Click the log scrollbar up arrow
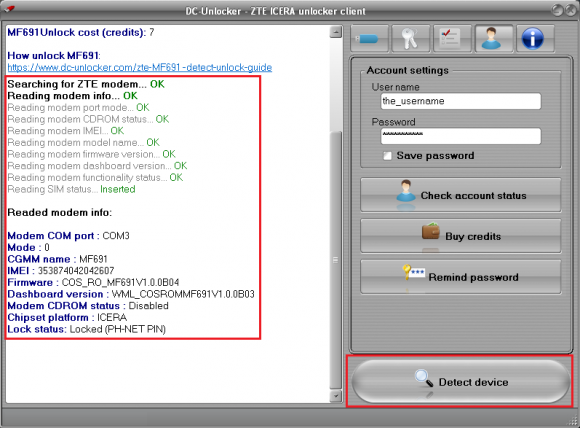The image size is (580, 428). point(335,32)
